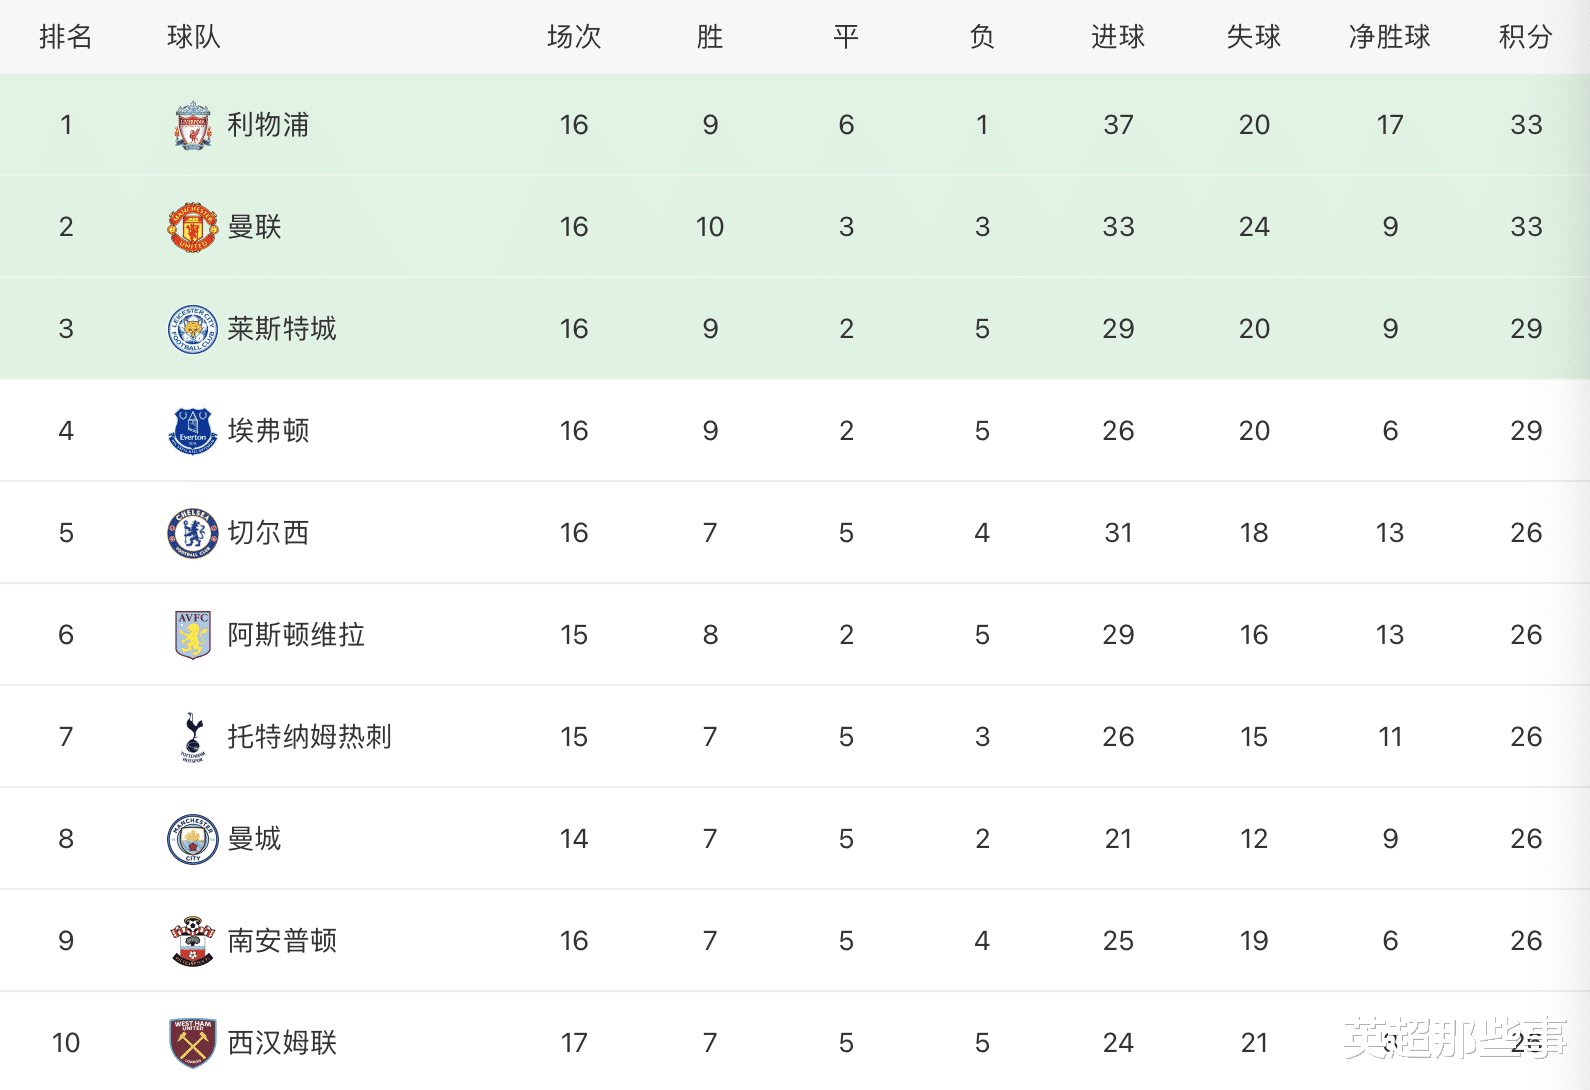Viewport: 1590px width, 1090px height.
Task: Open the 阿斯顿维拉 team name link
Action: 296,635
